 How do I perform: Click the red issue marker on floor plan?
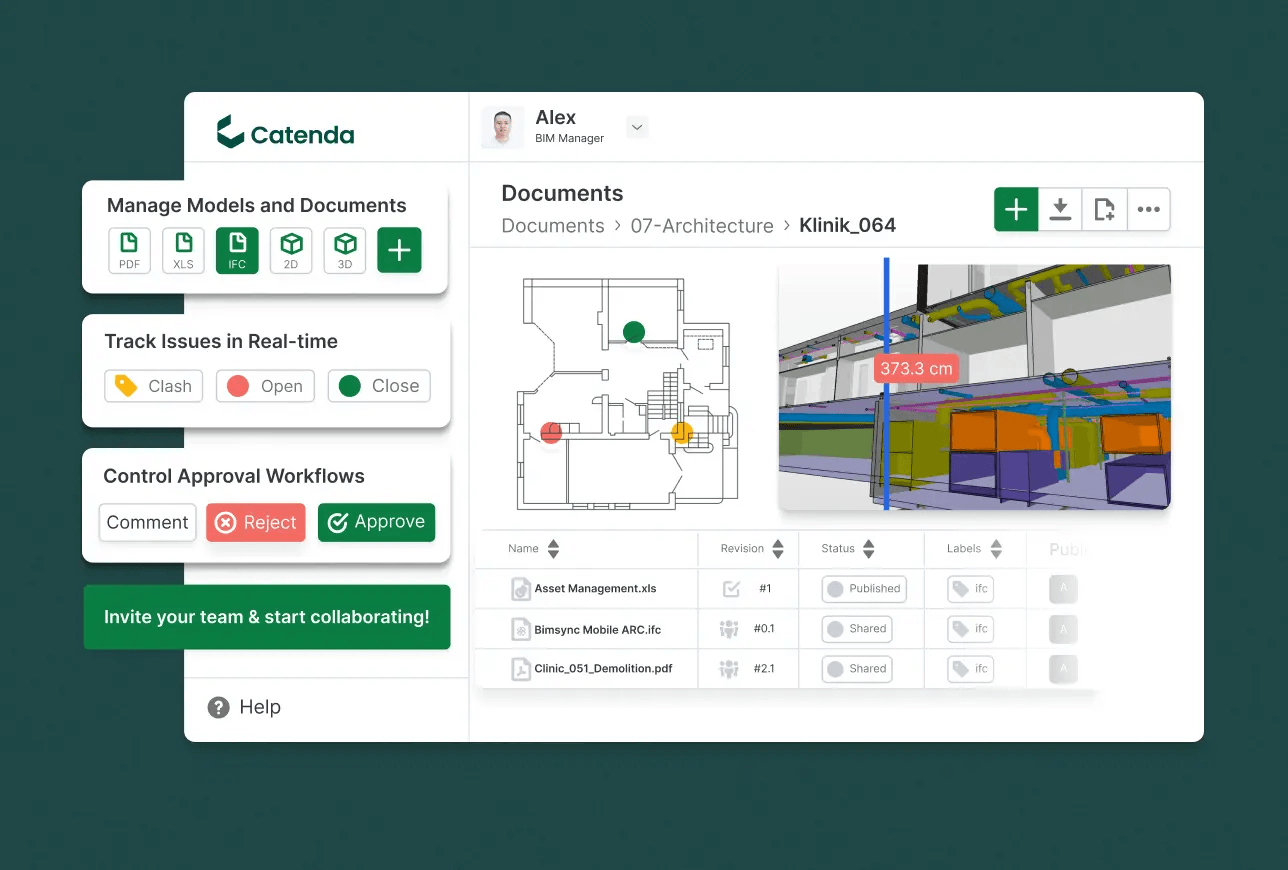click(x=551, y=432)
